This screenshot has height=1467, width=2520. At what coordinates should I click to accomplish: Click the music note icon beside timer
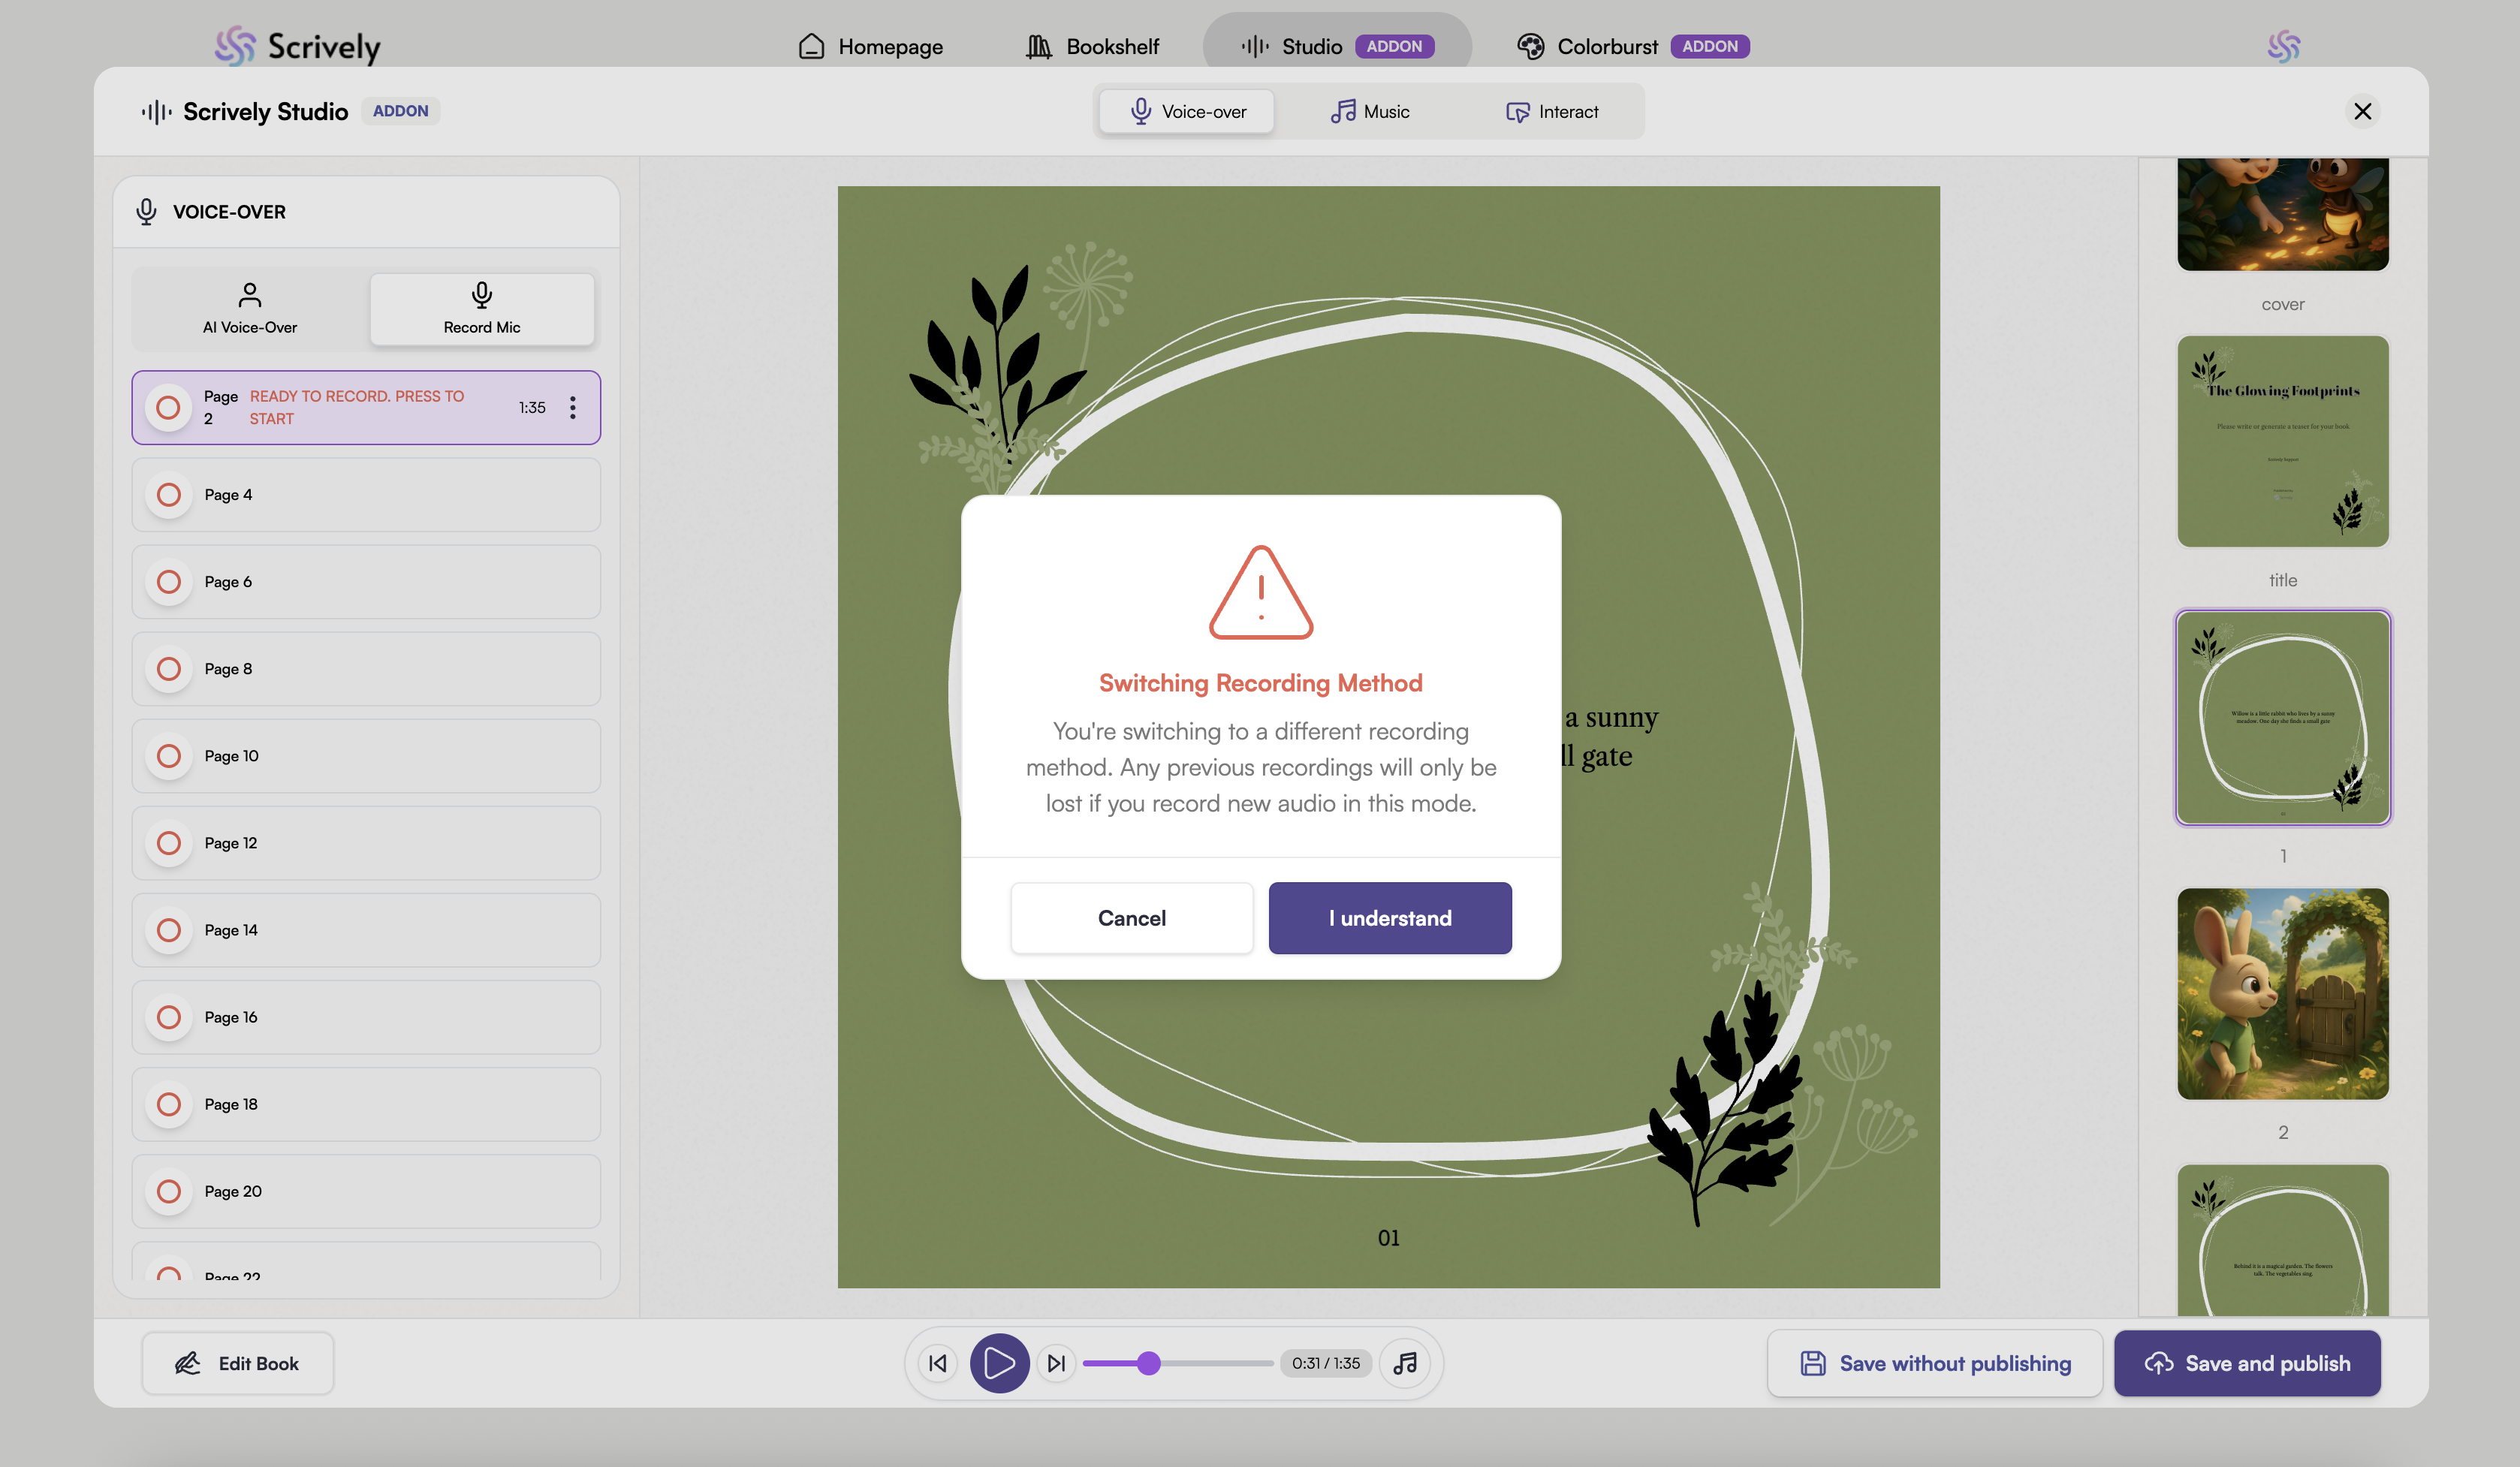1405,1363
